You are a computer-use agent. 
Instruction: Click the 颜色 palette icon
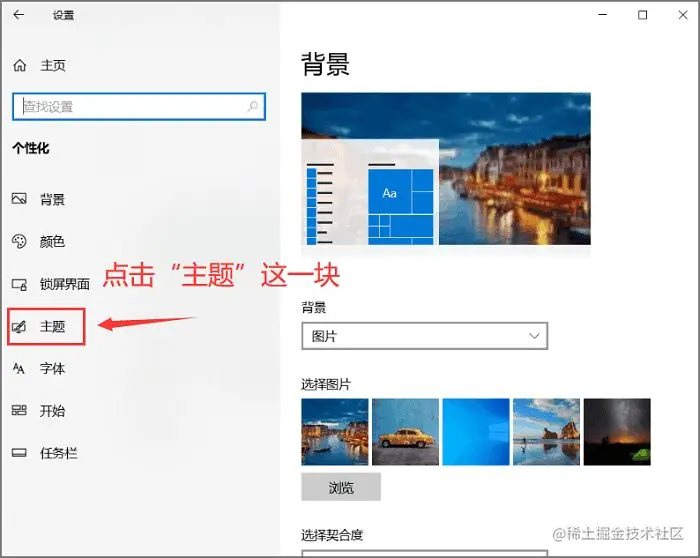click(x=19, y=241)
